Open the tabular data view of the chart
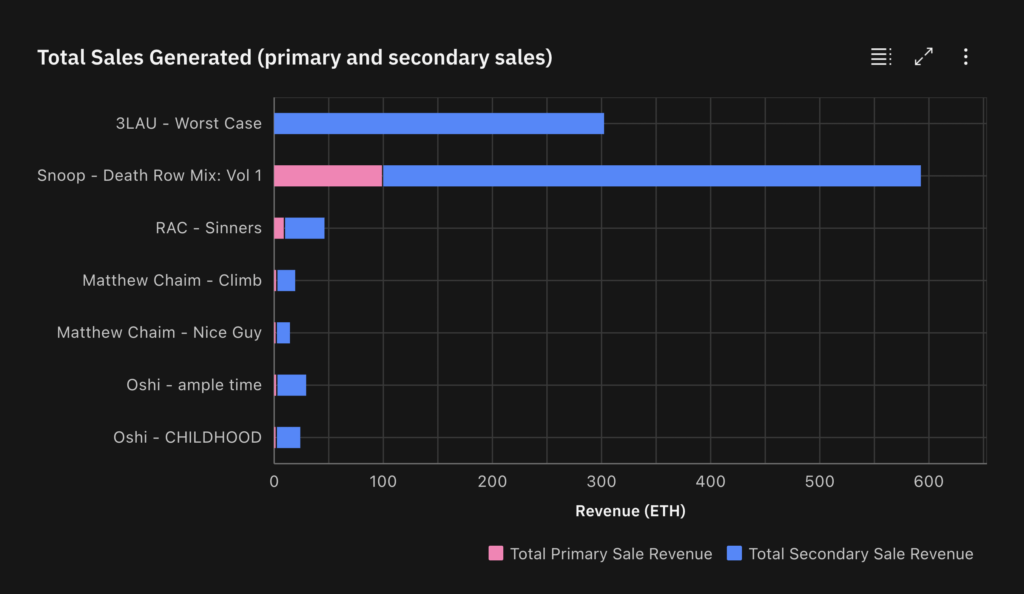Screen dimensions: 1024x594 tap(881, 57)
